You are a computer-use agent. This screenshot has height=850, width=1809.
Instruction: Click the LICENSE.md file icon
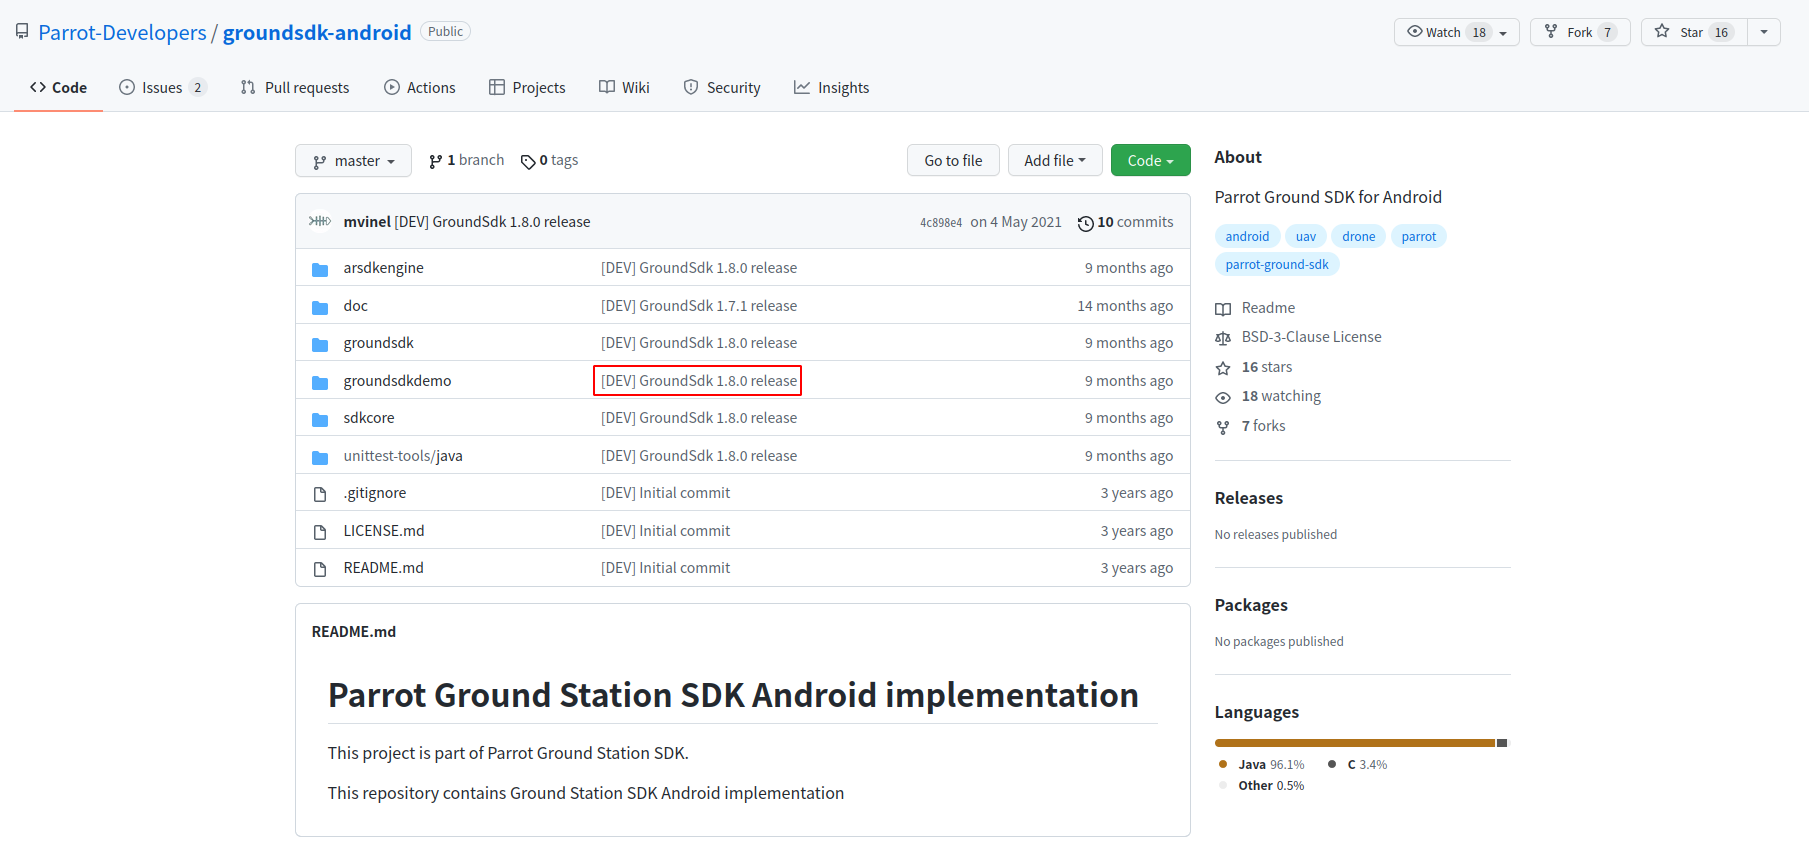[320, 532]
